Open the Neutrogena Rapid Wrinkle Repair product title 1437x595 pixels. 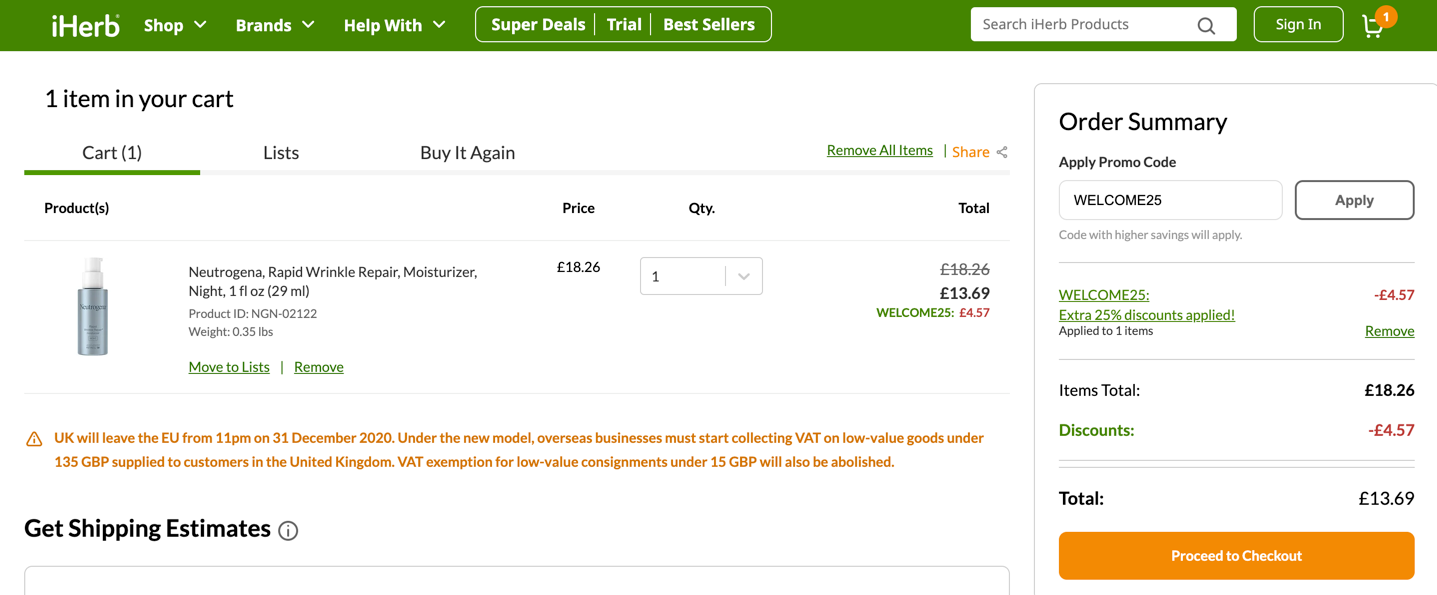pos(333,281)
